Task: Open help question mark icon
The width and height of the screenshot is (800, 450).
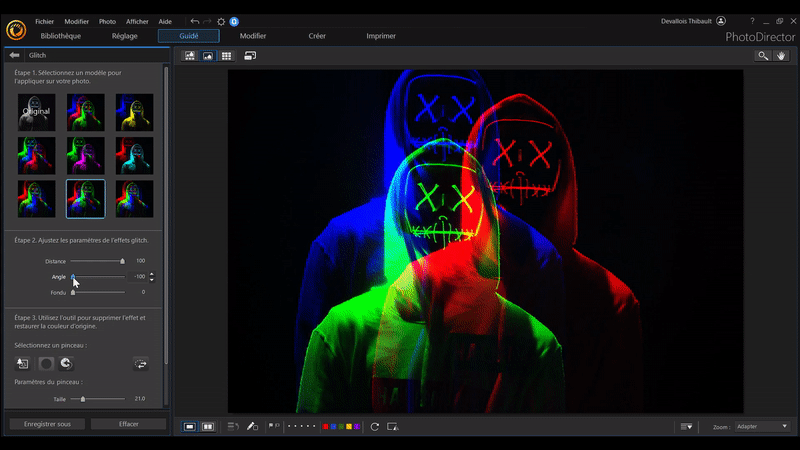Action: [x=752, y=21]
